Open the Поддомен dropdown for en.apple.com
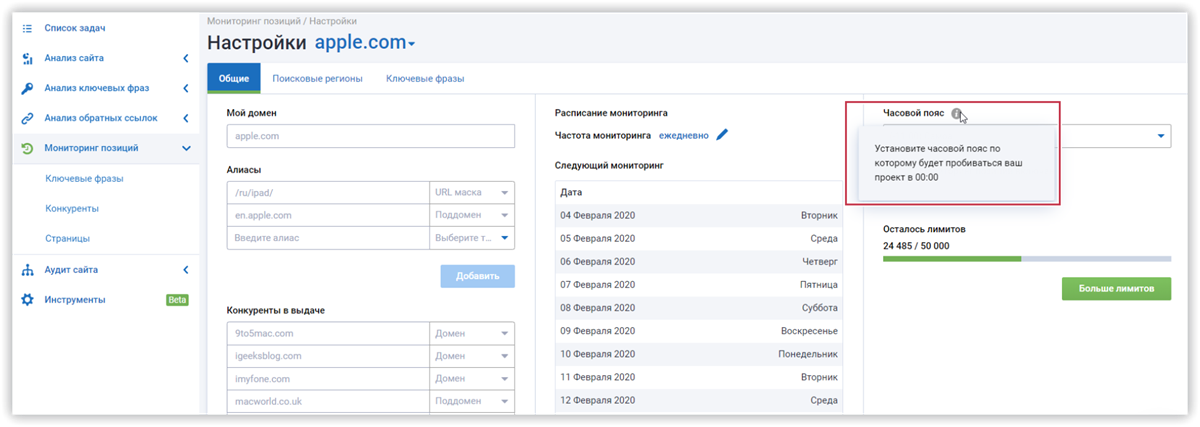 (x=472, y=215)
